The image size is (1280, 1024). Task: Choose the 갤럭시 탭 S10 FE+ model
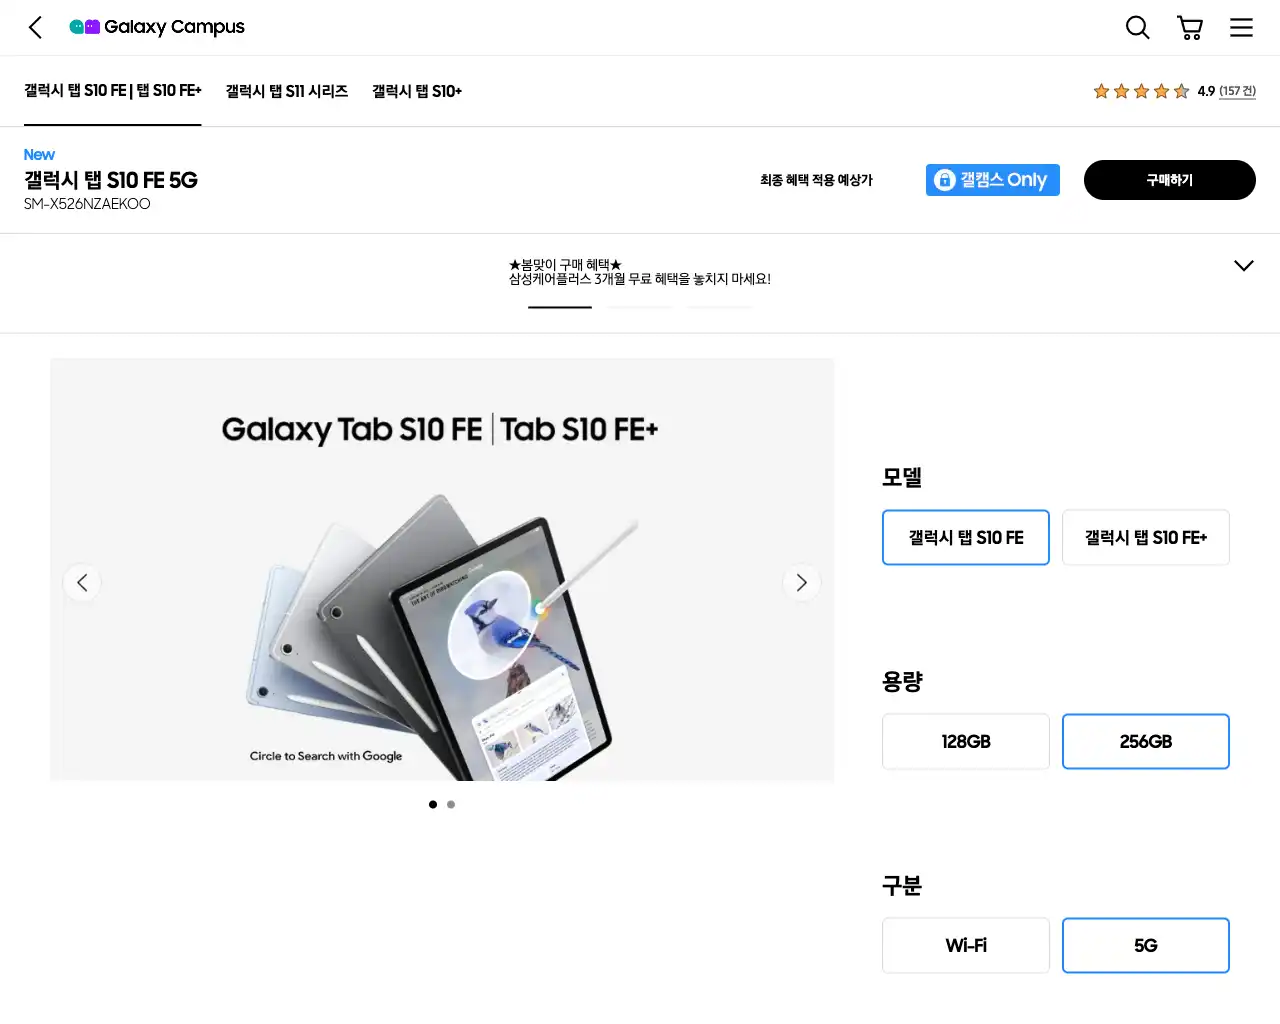click(1146, 537)
